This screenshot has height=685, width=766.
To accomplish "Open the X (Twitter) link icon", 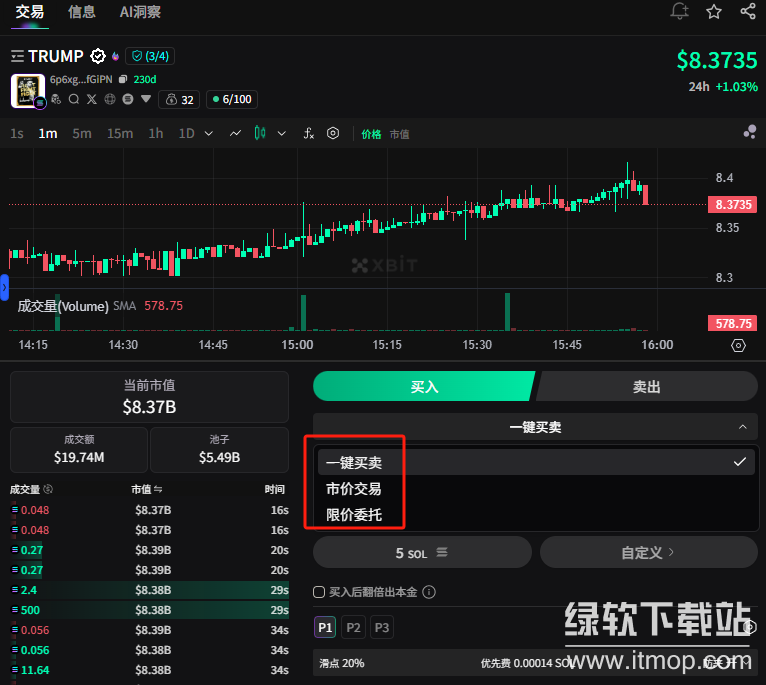I will pyautogui.click(x=92, y=99).
